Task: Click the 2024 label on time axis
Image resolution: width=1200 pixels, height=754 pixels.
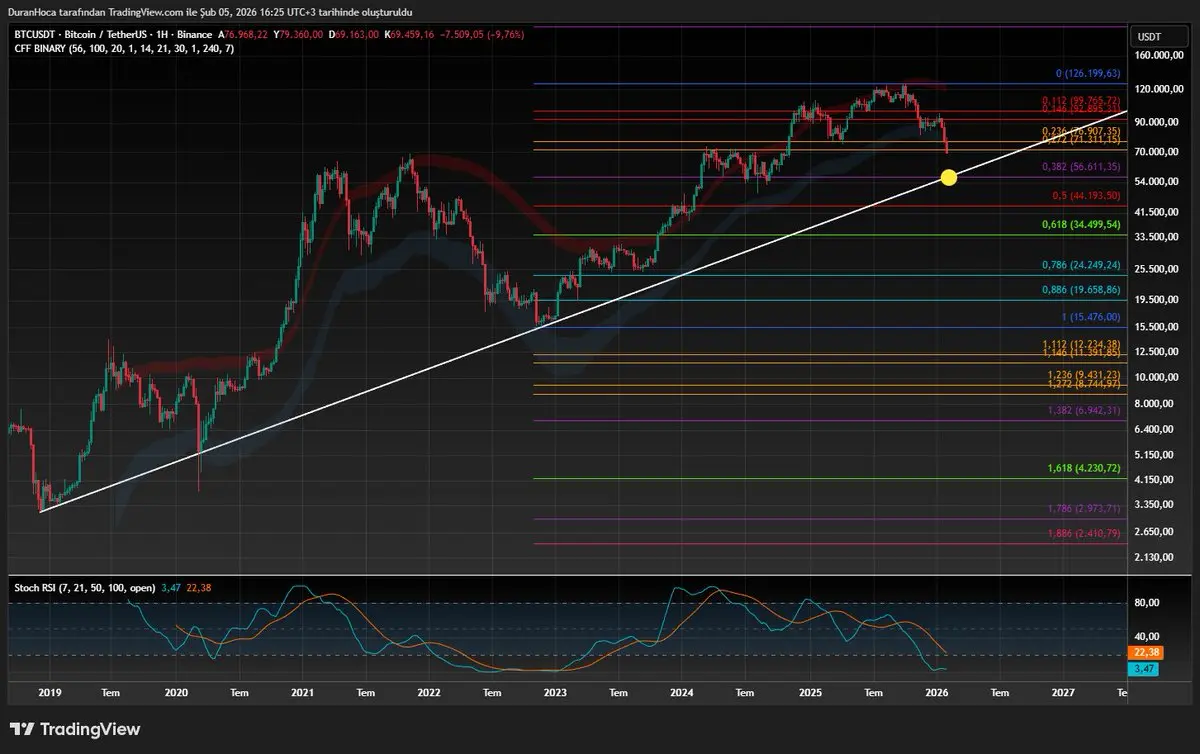Action: click(x=682, y=692)
